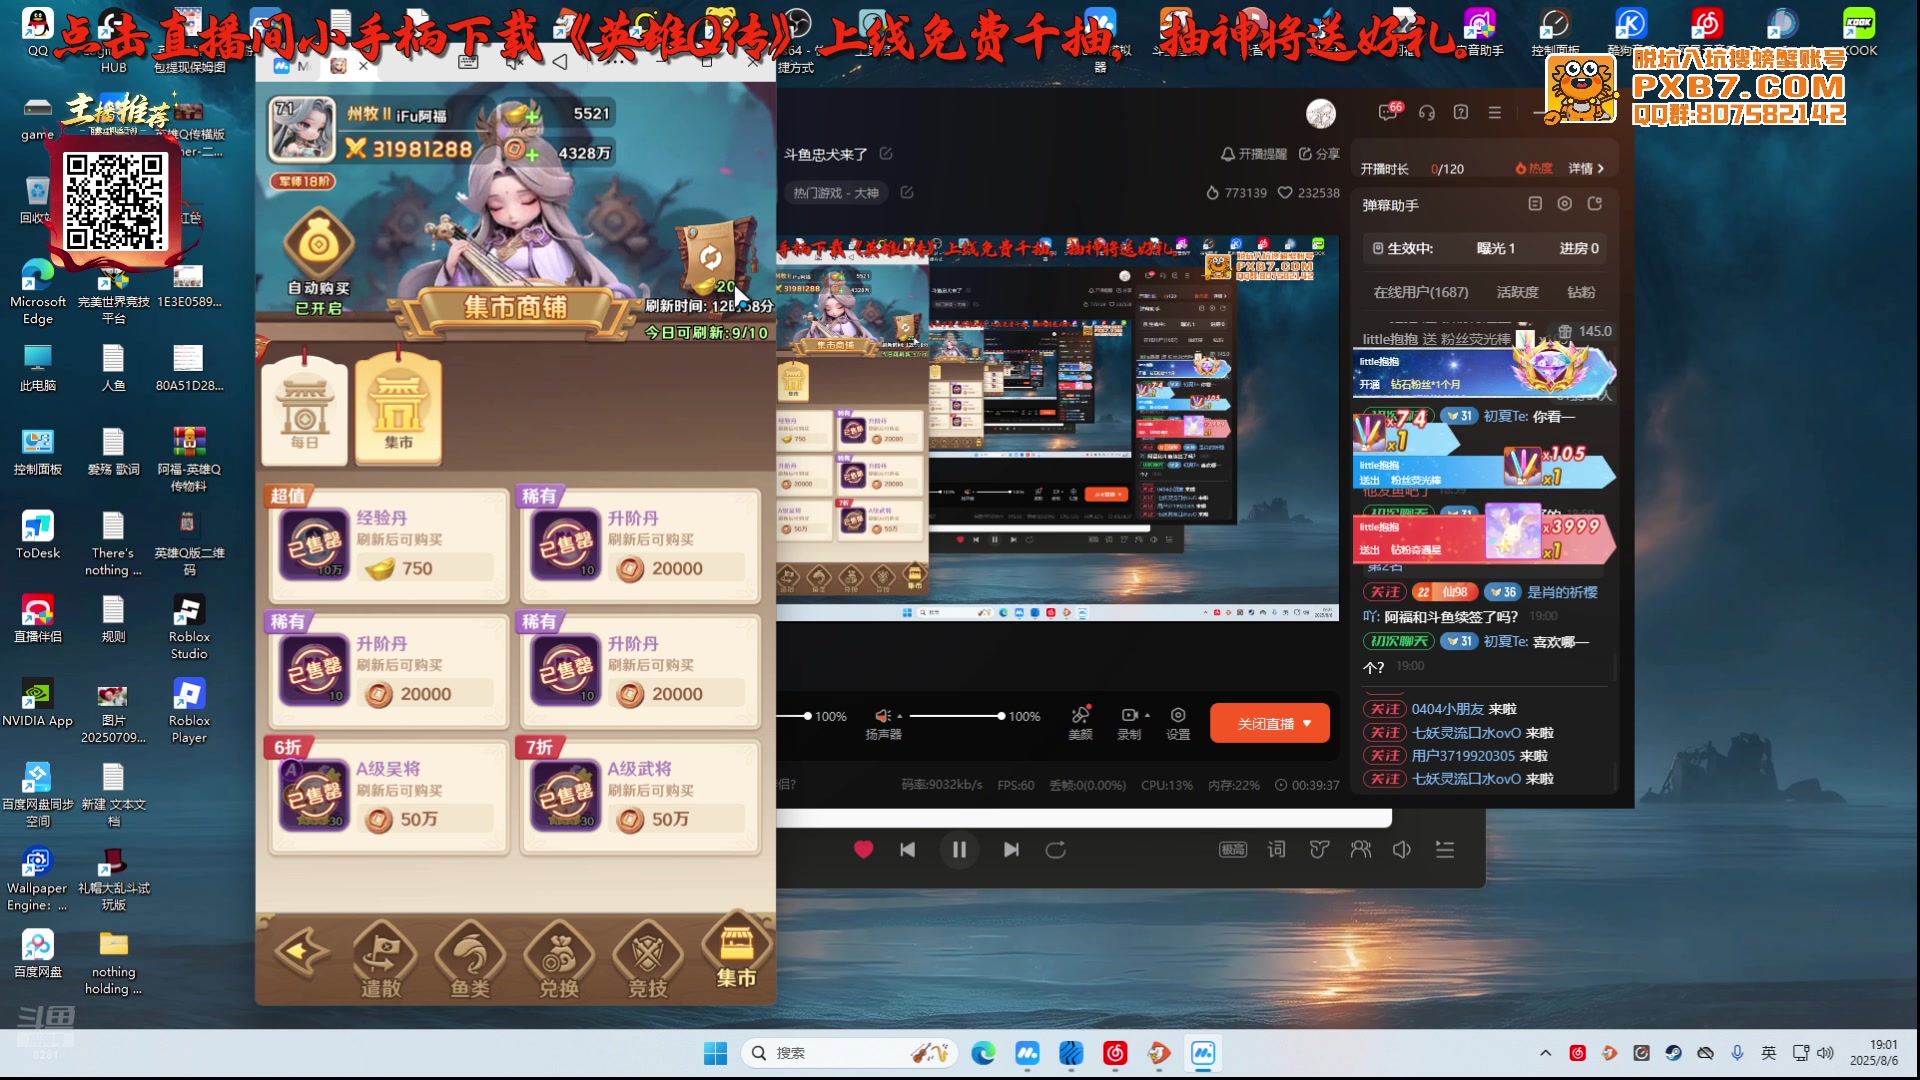1920x1080 pixels.
Task: Skip to the next track
Action: pos(1011,850)
